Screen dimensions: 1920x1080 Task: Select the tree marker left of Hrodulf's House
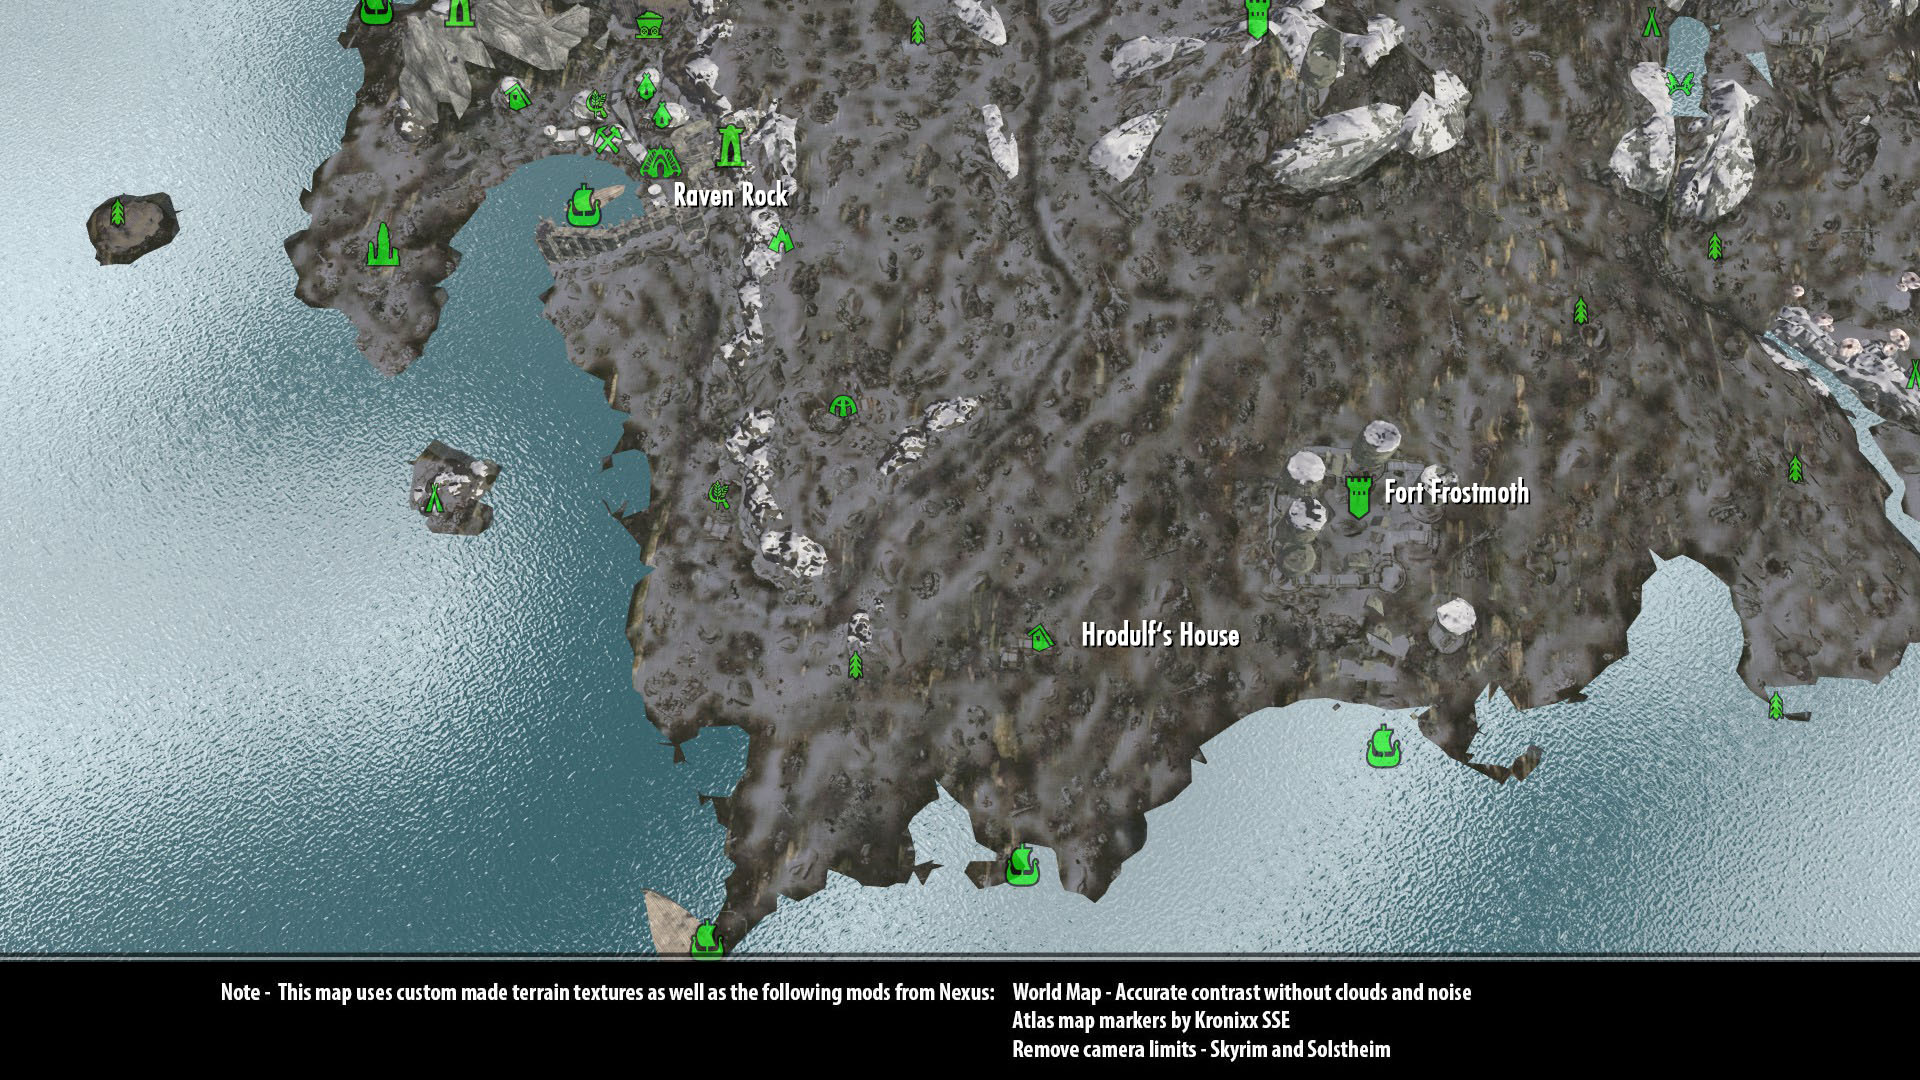855,665
